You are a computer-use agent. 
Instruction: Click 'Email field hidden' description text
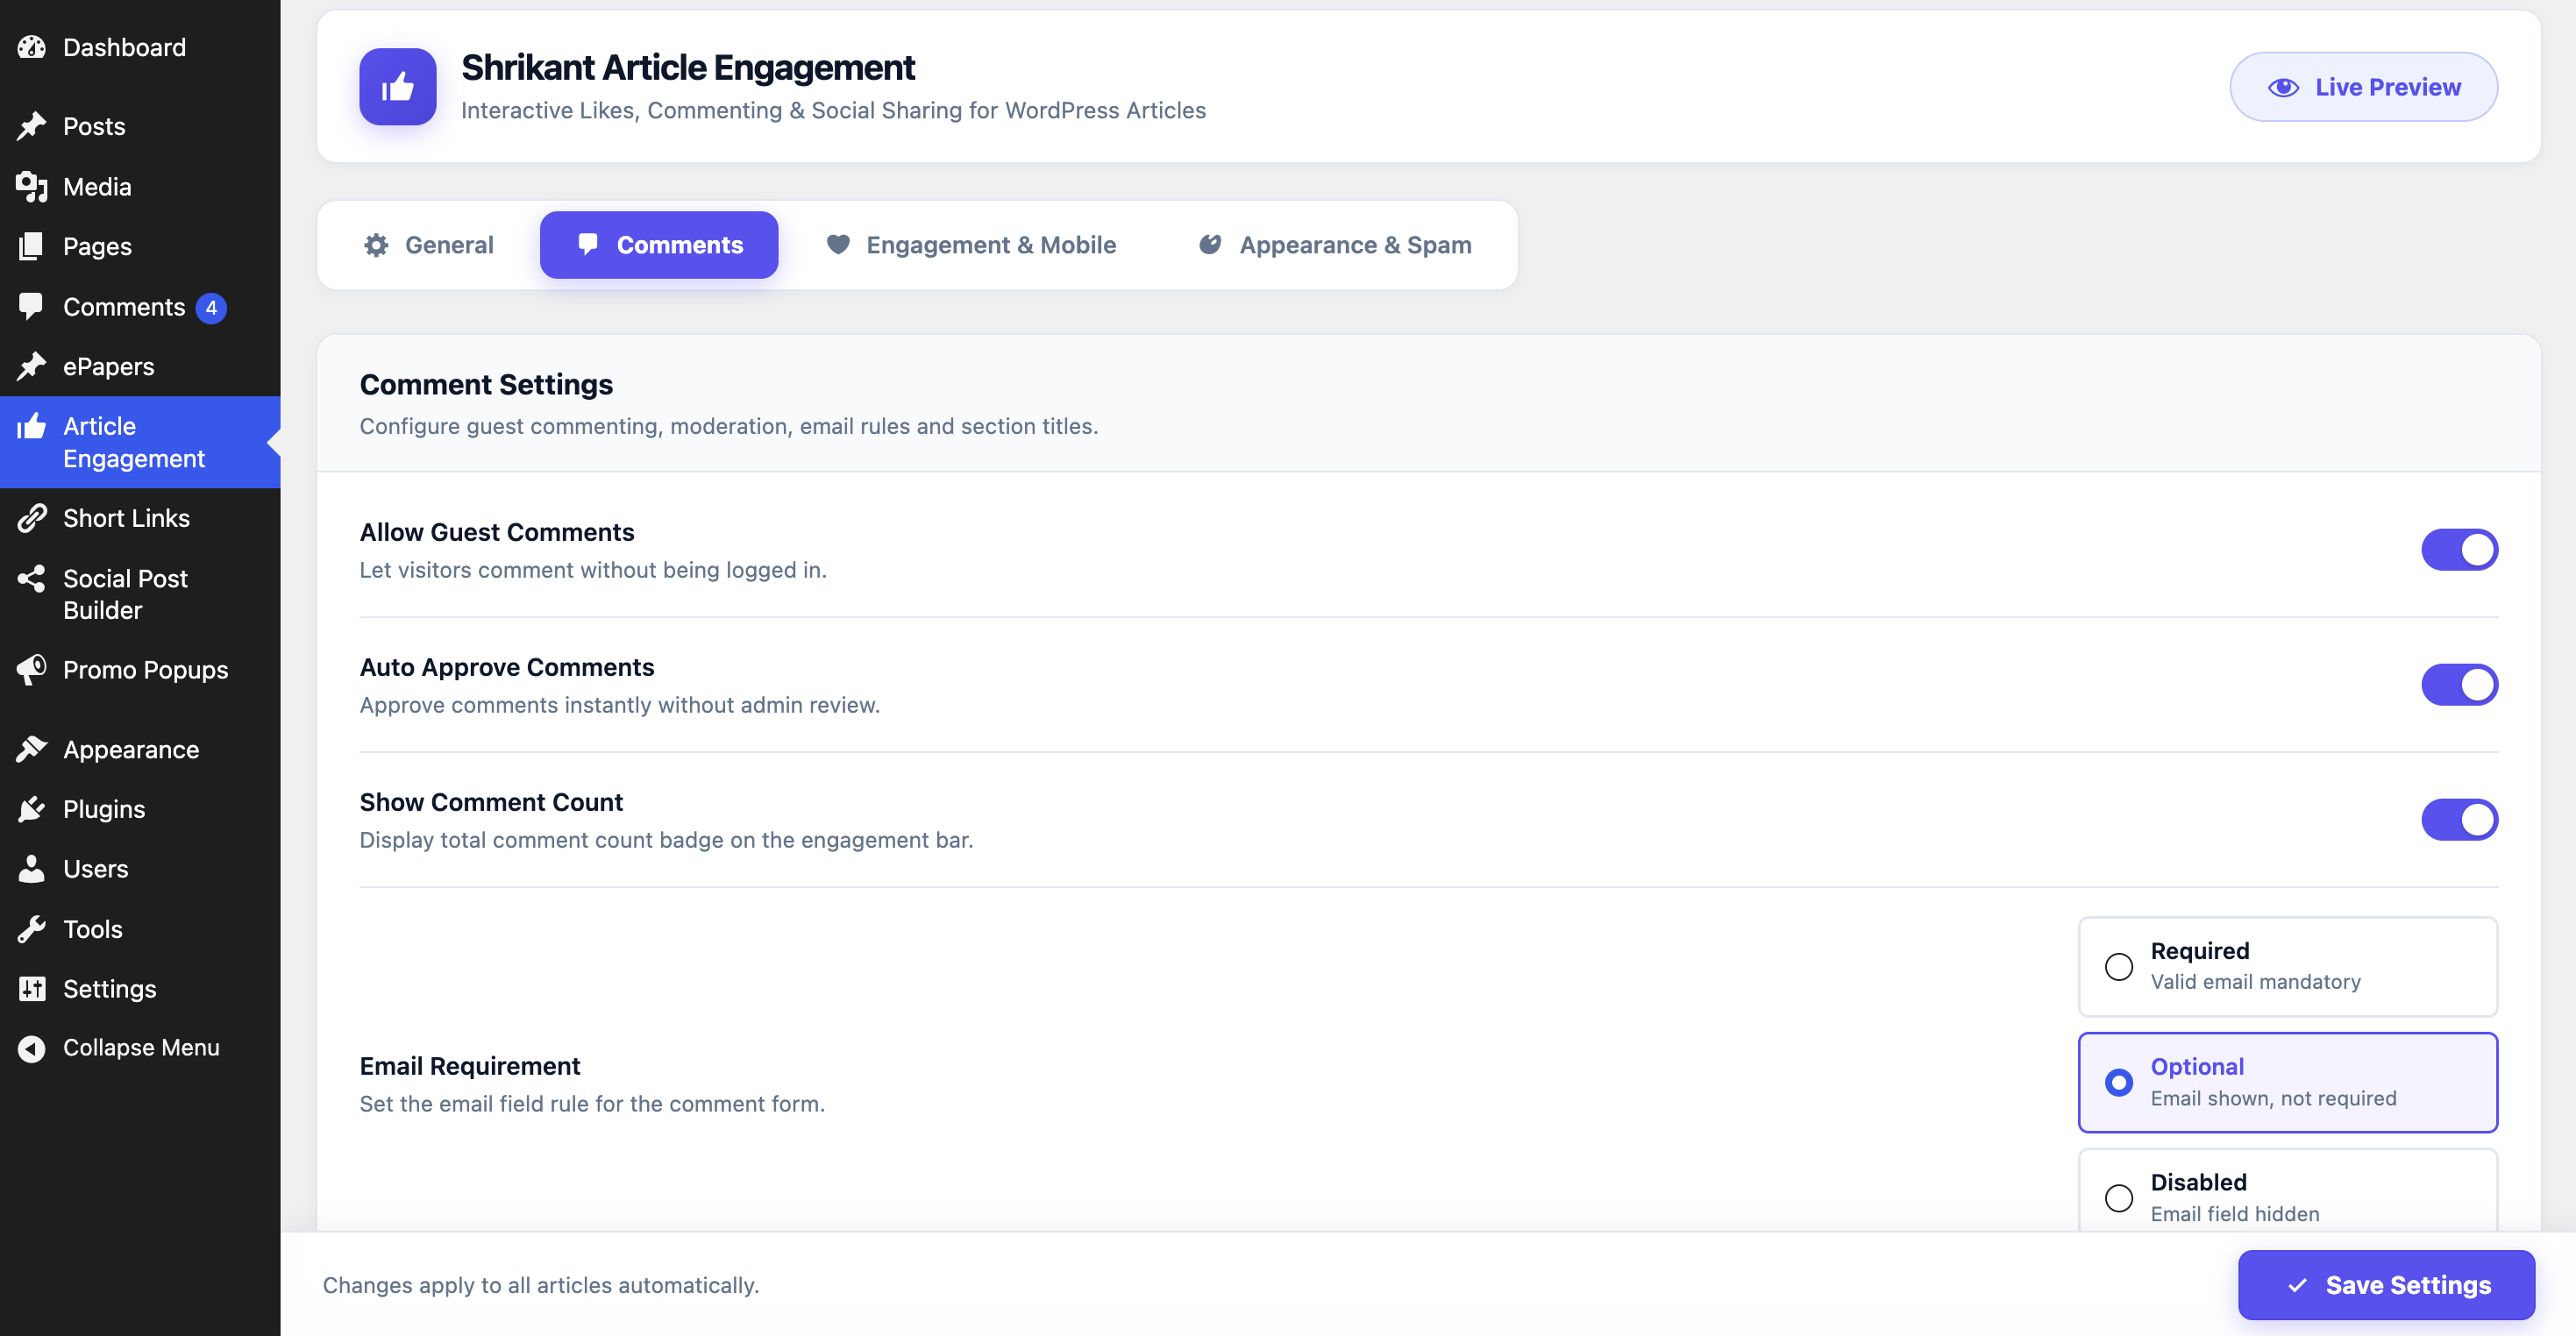[2235, 1214]
